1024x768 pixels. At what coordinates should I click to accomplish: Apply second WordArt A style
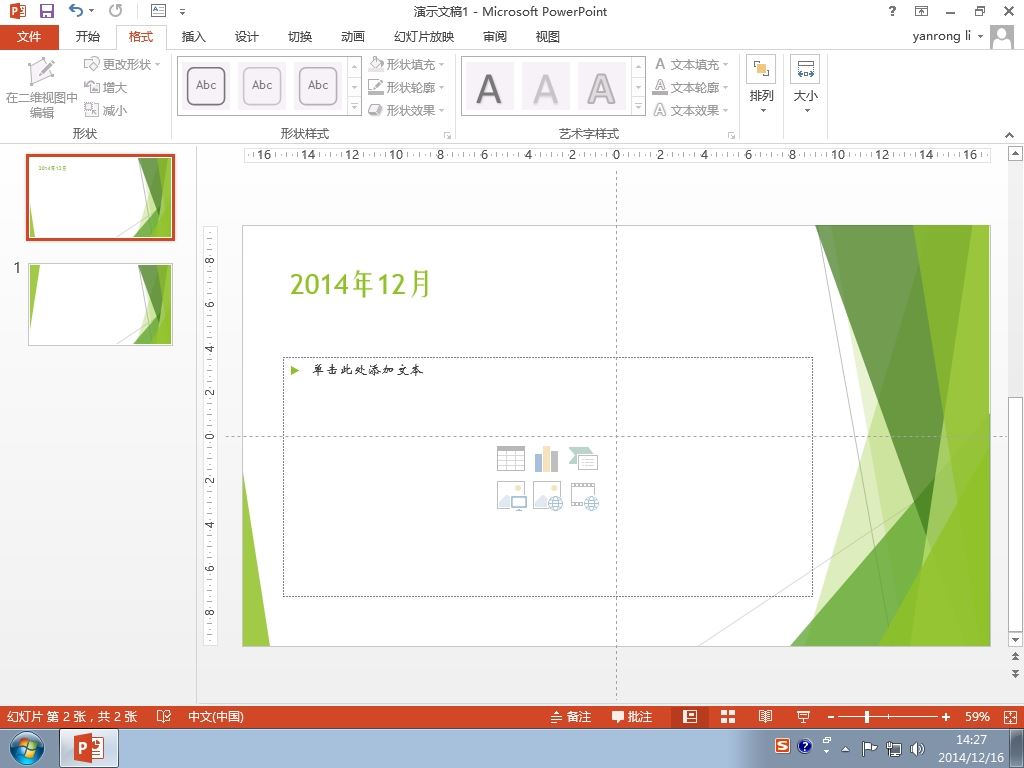pyautogui.click(x=545, y=88)
